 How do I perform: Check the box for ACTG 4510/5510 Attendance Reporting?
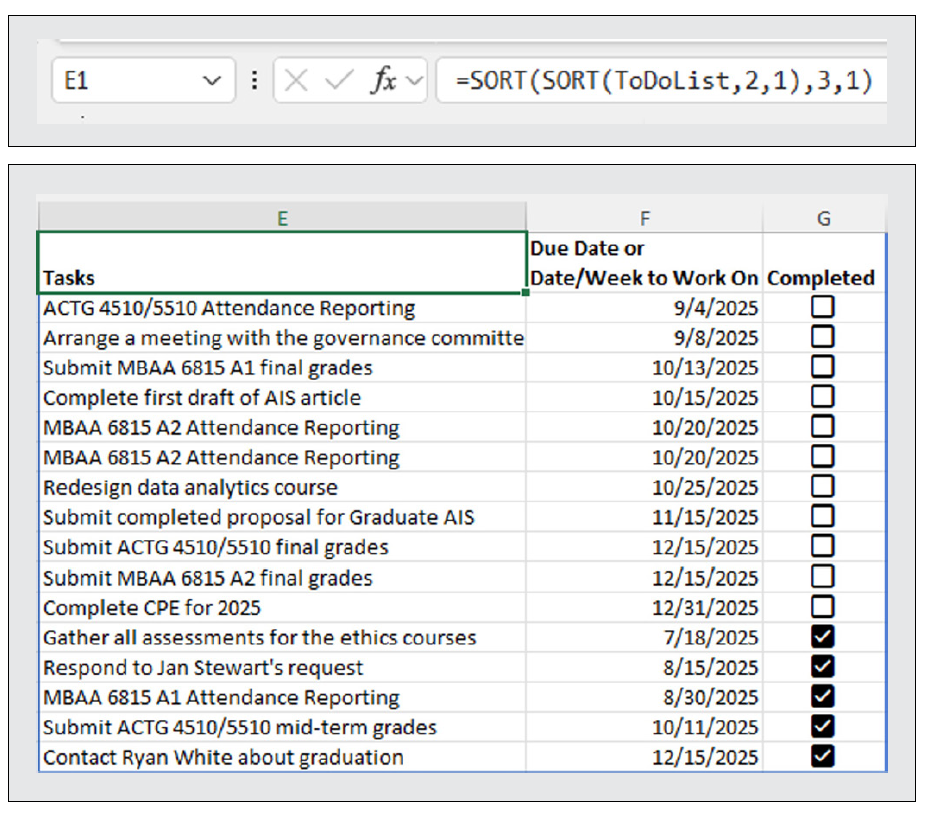[822, 308]
